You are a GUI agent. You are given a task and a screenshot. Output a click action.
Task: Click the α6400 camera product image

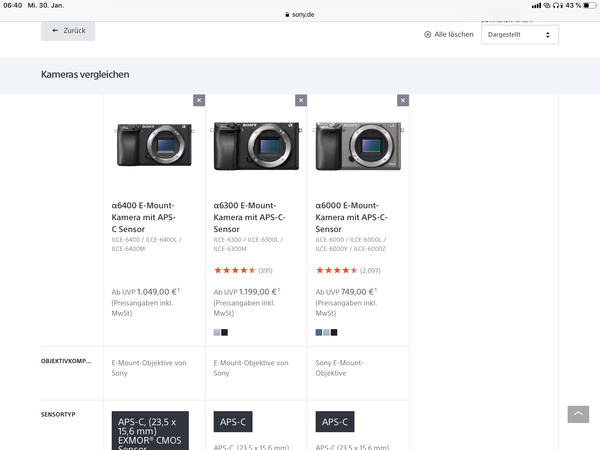tap(154, 145)
